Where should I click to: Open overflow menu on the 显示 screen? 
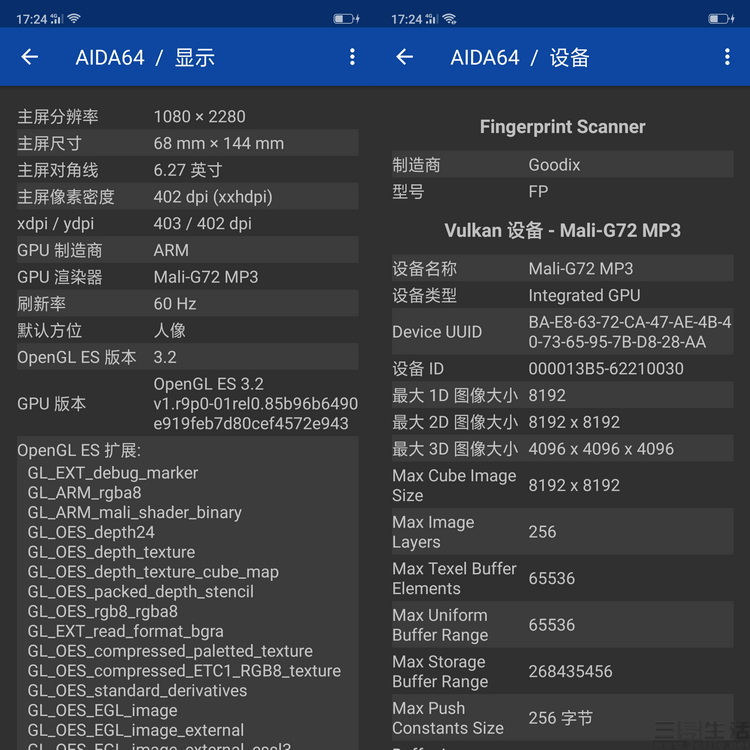pos(352,57)
